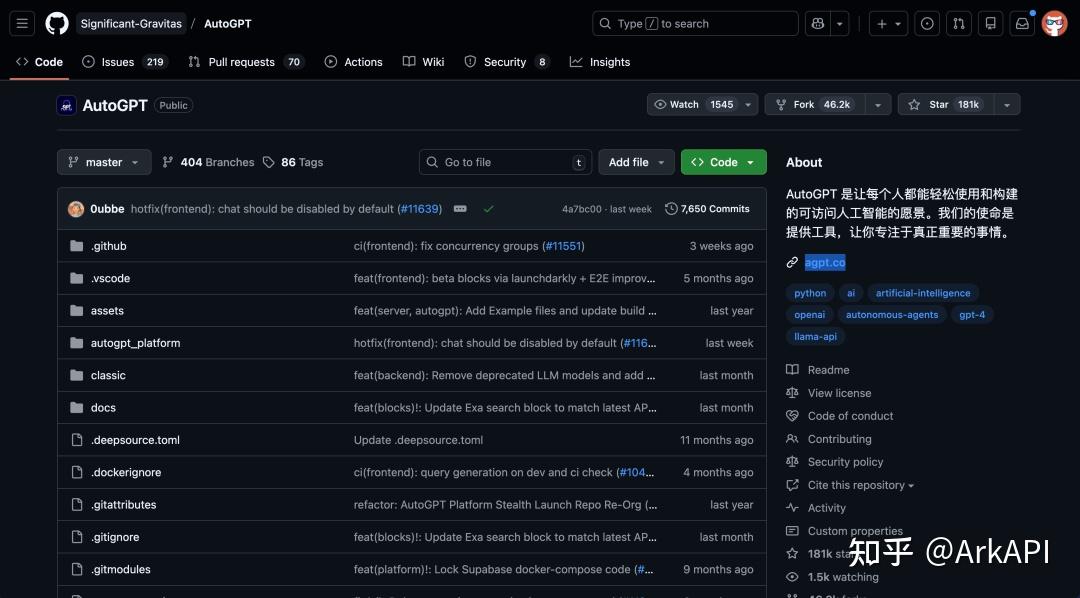Expand Cite this repository dropdown

coord(860,485)
